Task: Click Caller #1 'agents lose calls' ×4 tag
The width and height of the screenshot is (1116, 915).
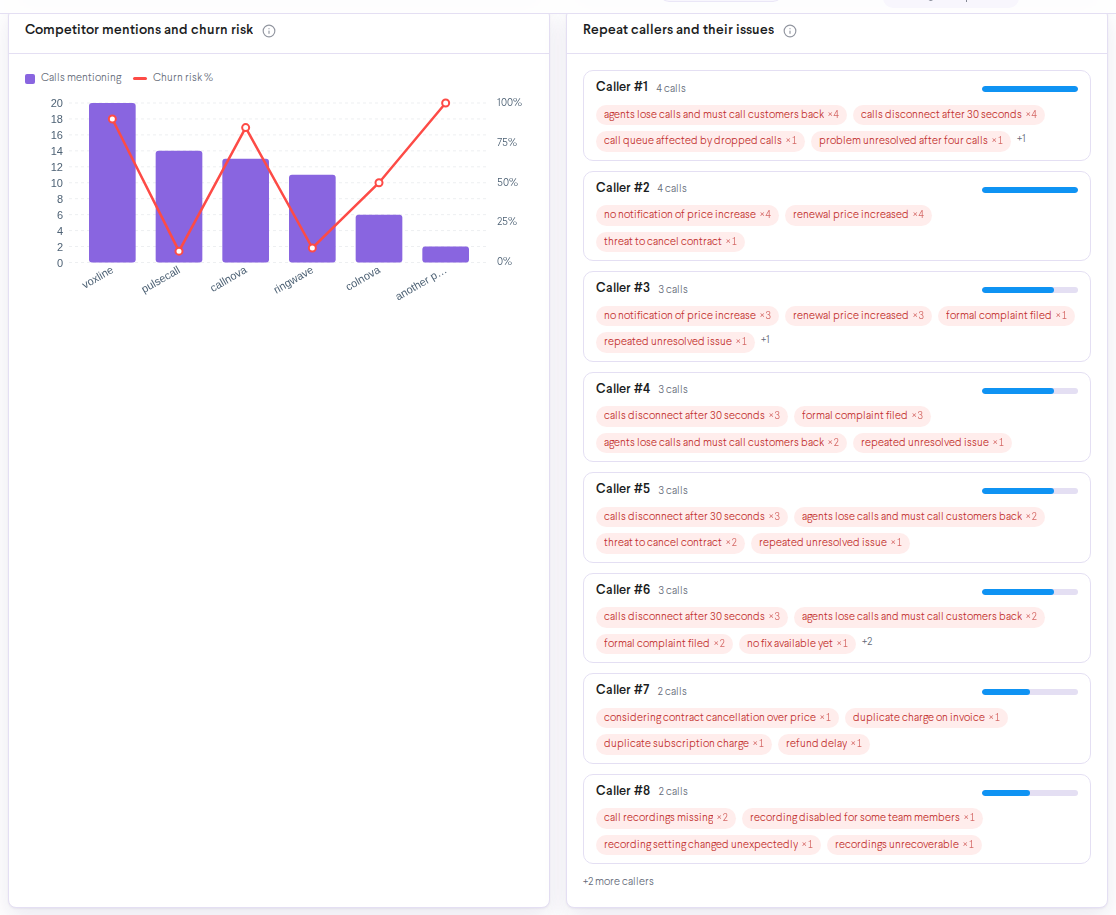Action: point(721,115)
